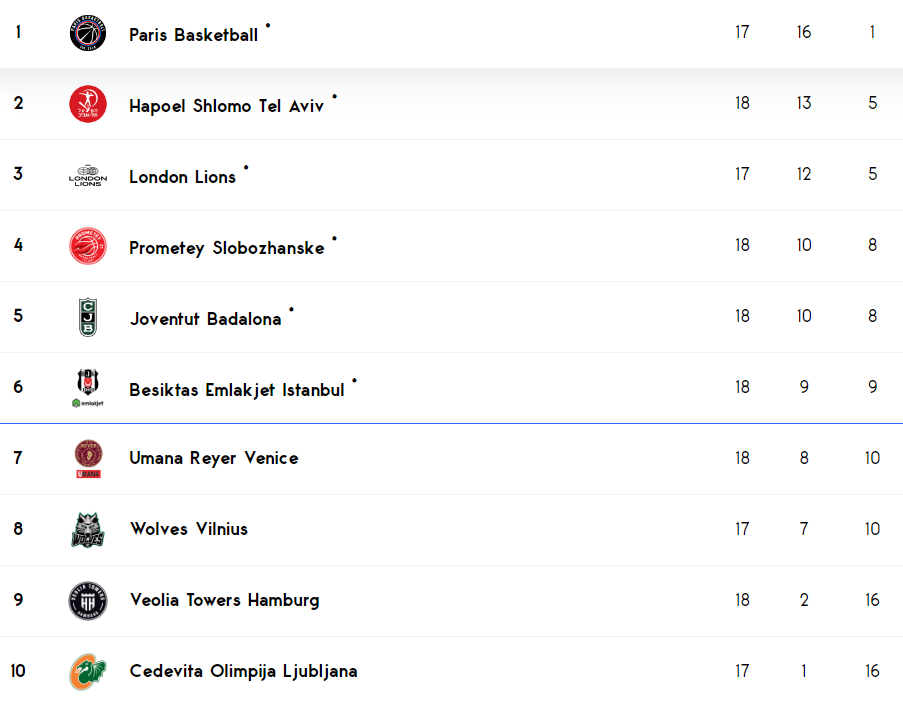Select the Prometey Slobozhanske team name
Image resolution: width=903 pixels, height=702 pixels.
coord(227,248)
